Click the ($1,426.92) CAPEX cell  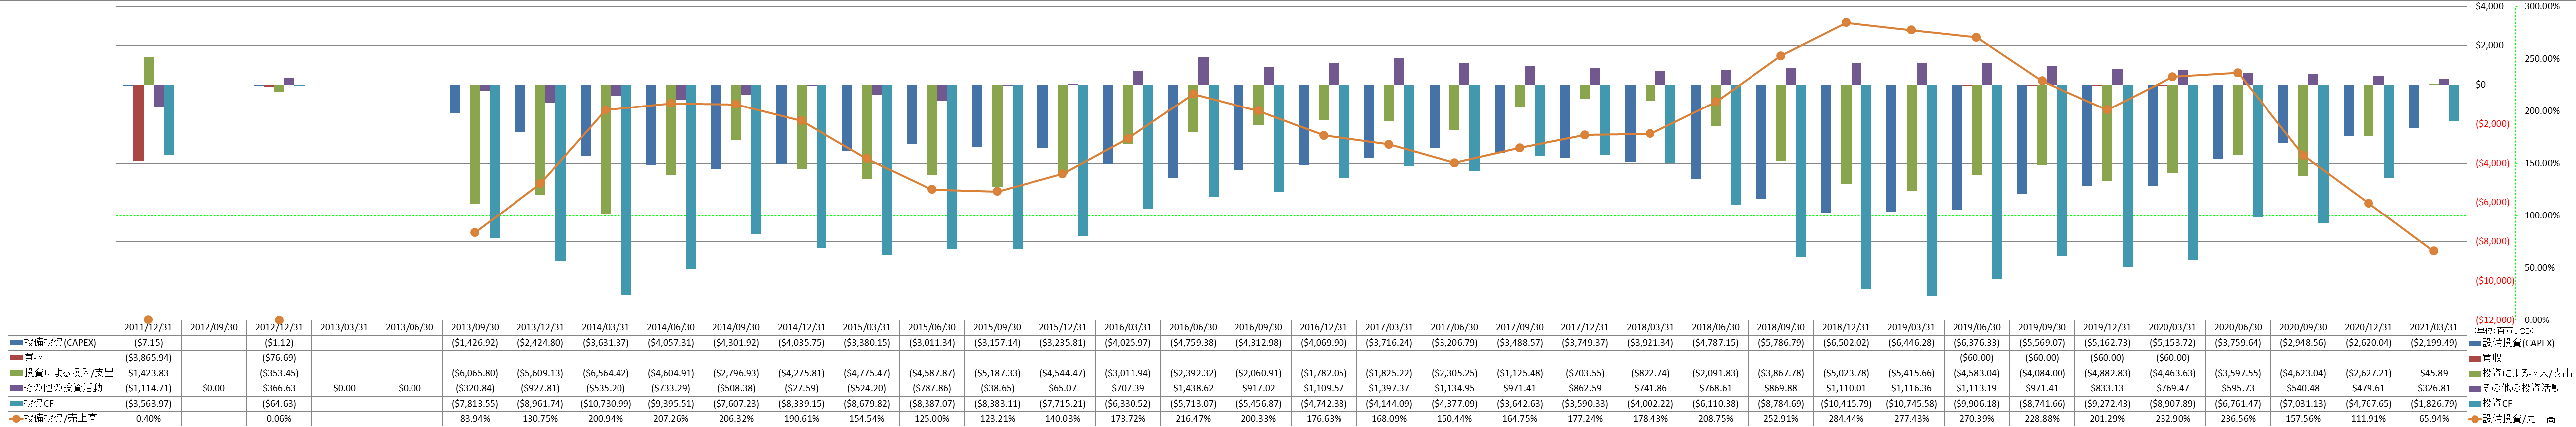pyautogui.click(x=475, y=342)
